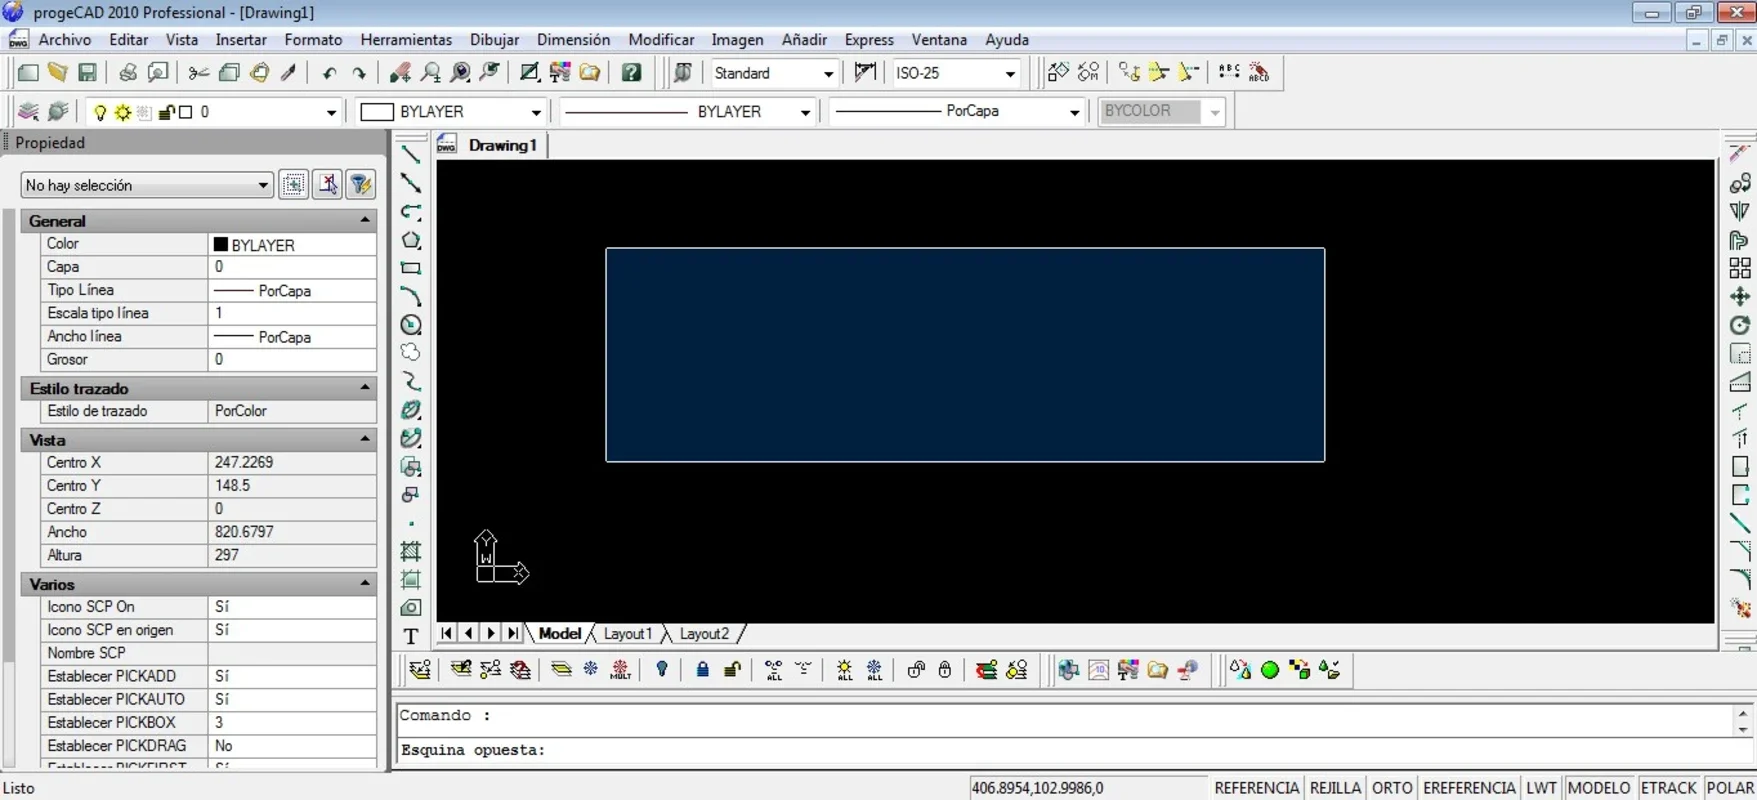This screenshot has height=800, width=1757.
Task: Click the New drawing icon
Action: (x=28, y=73)
